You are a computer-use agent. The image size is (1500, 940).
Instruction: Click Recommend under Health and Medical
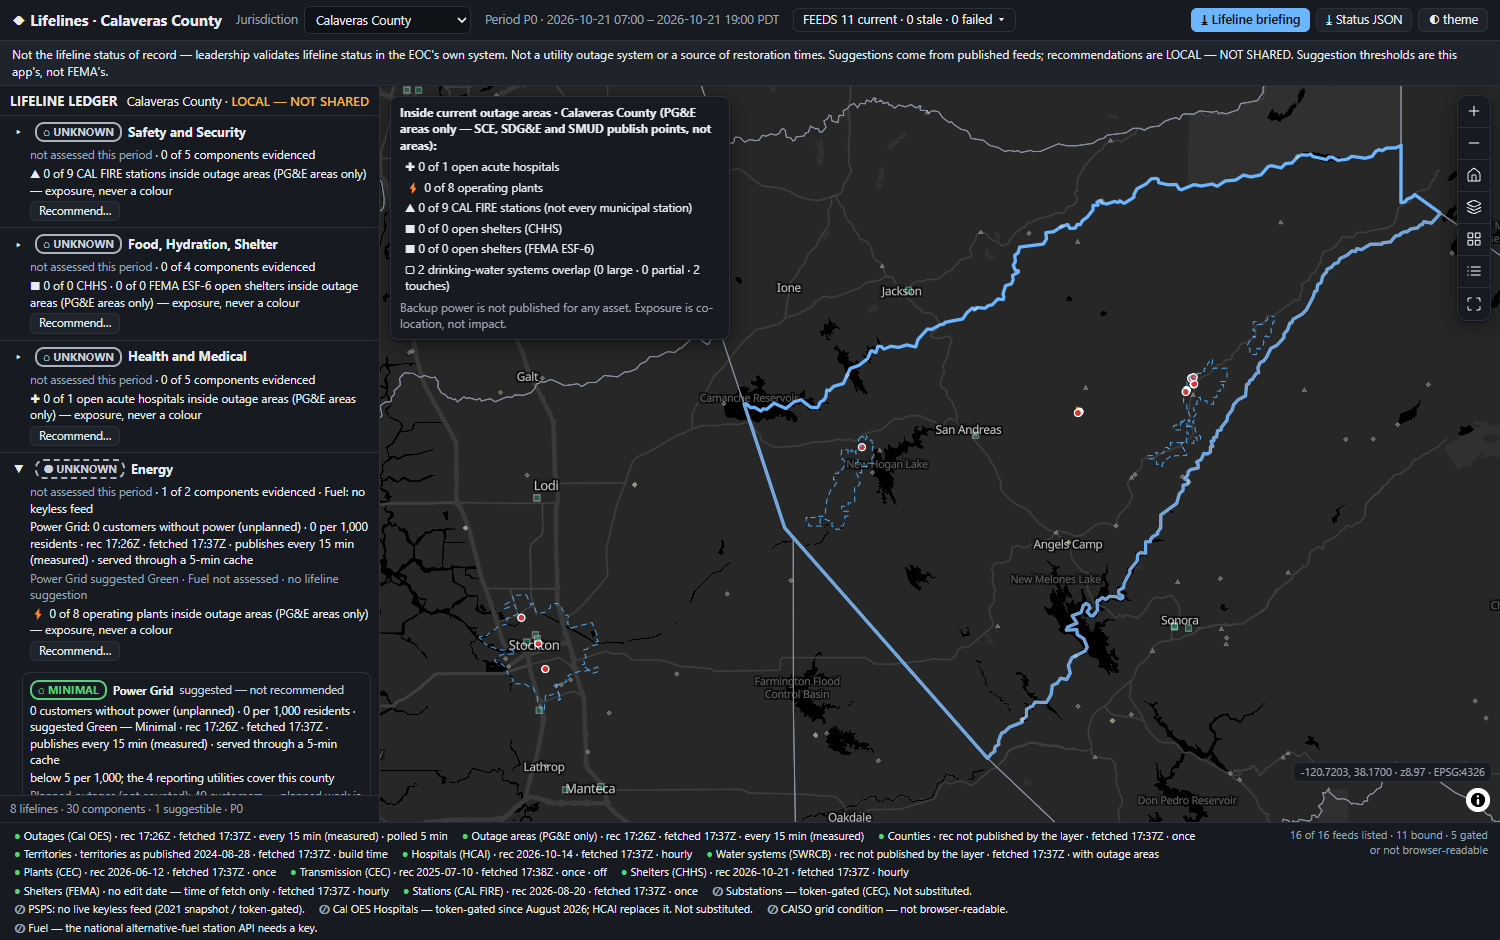pos(75,436)
